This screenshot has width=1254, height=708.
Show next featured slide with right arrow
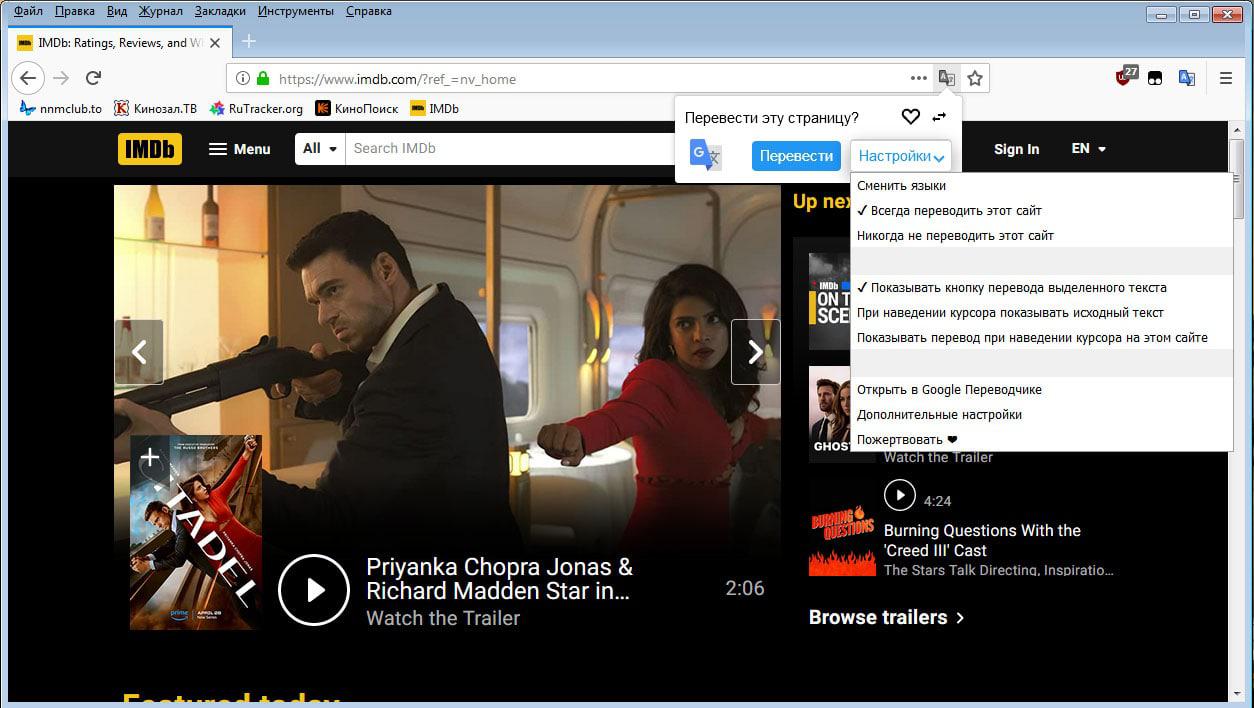click(x=756, y=352)
